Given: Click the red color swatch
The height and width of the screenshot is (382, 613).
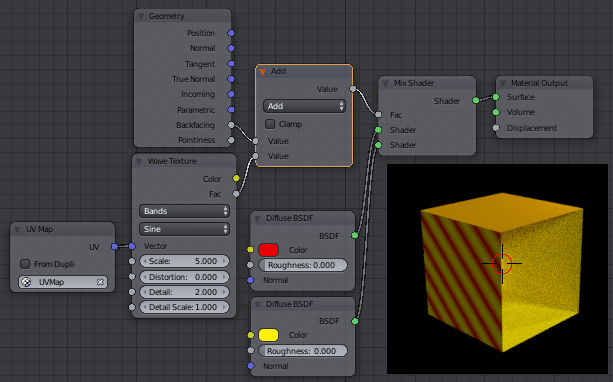Looking at the screenshot, I should point(269,250).
